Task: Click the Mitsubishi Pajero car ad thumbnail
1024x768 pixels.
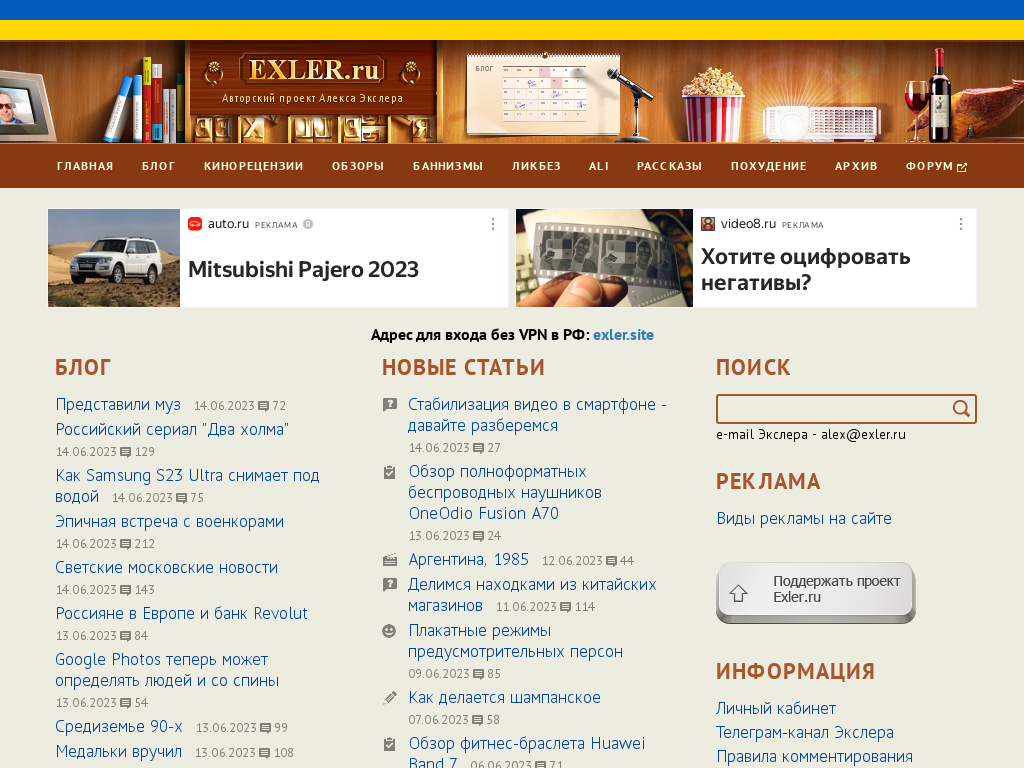Action: (114, 258)
